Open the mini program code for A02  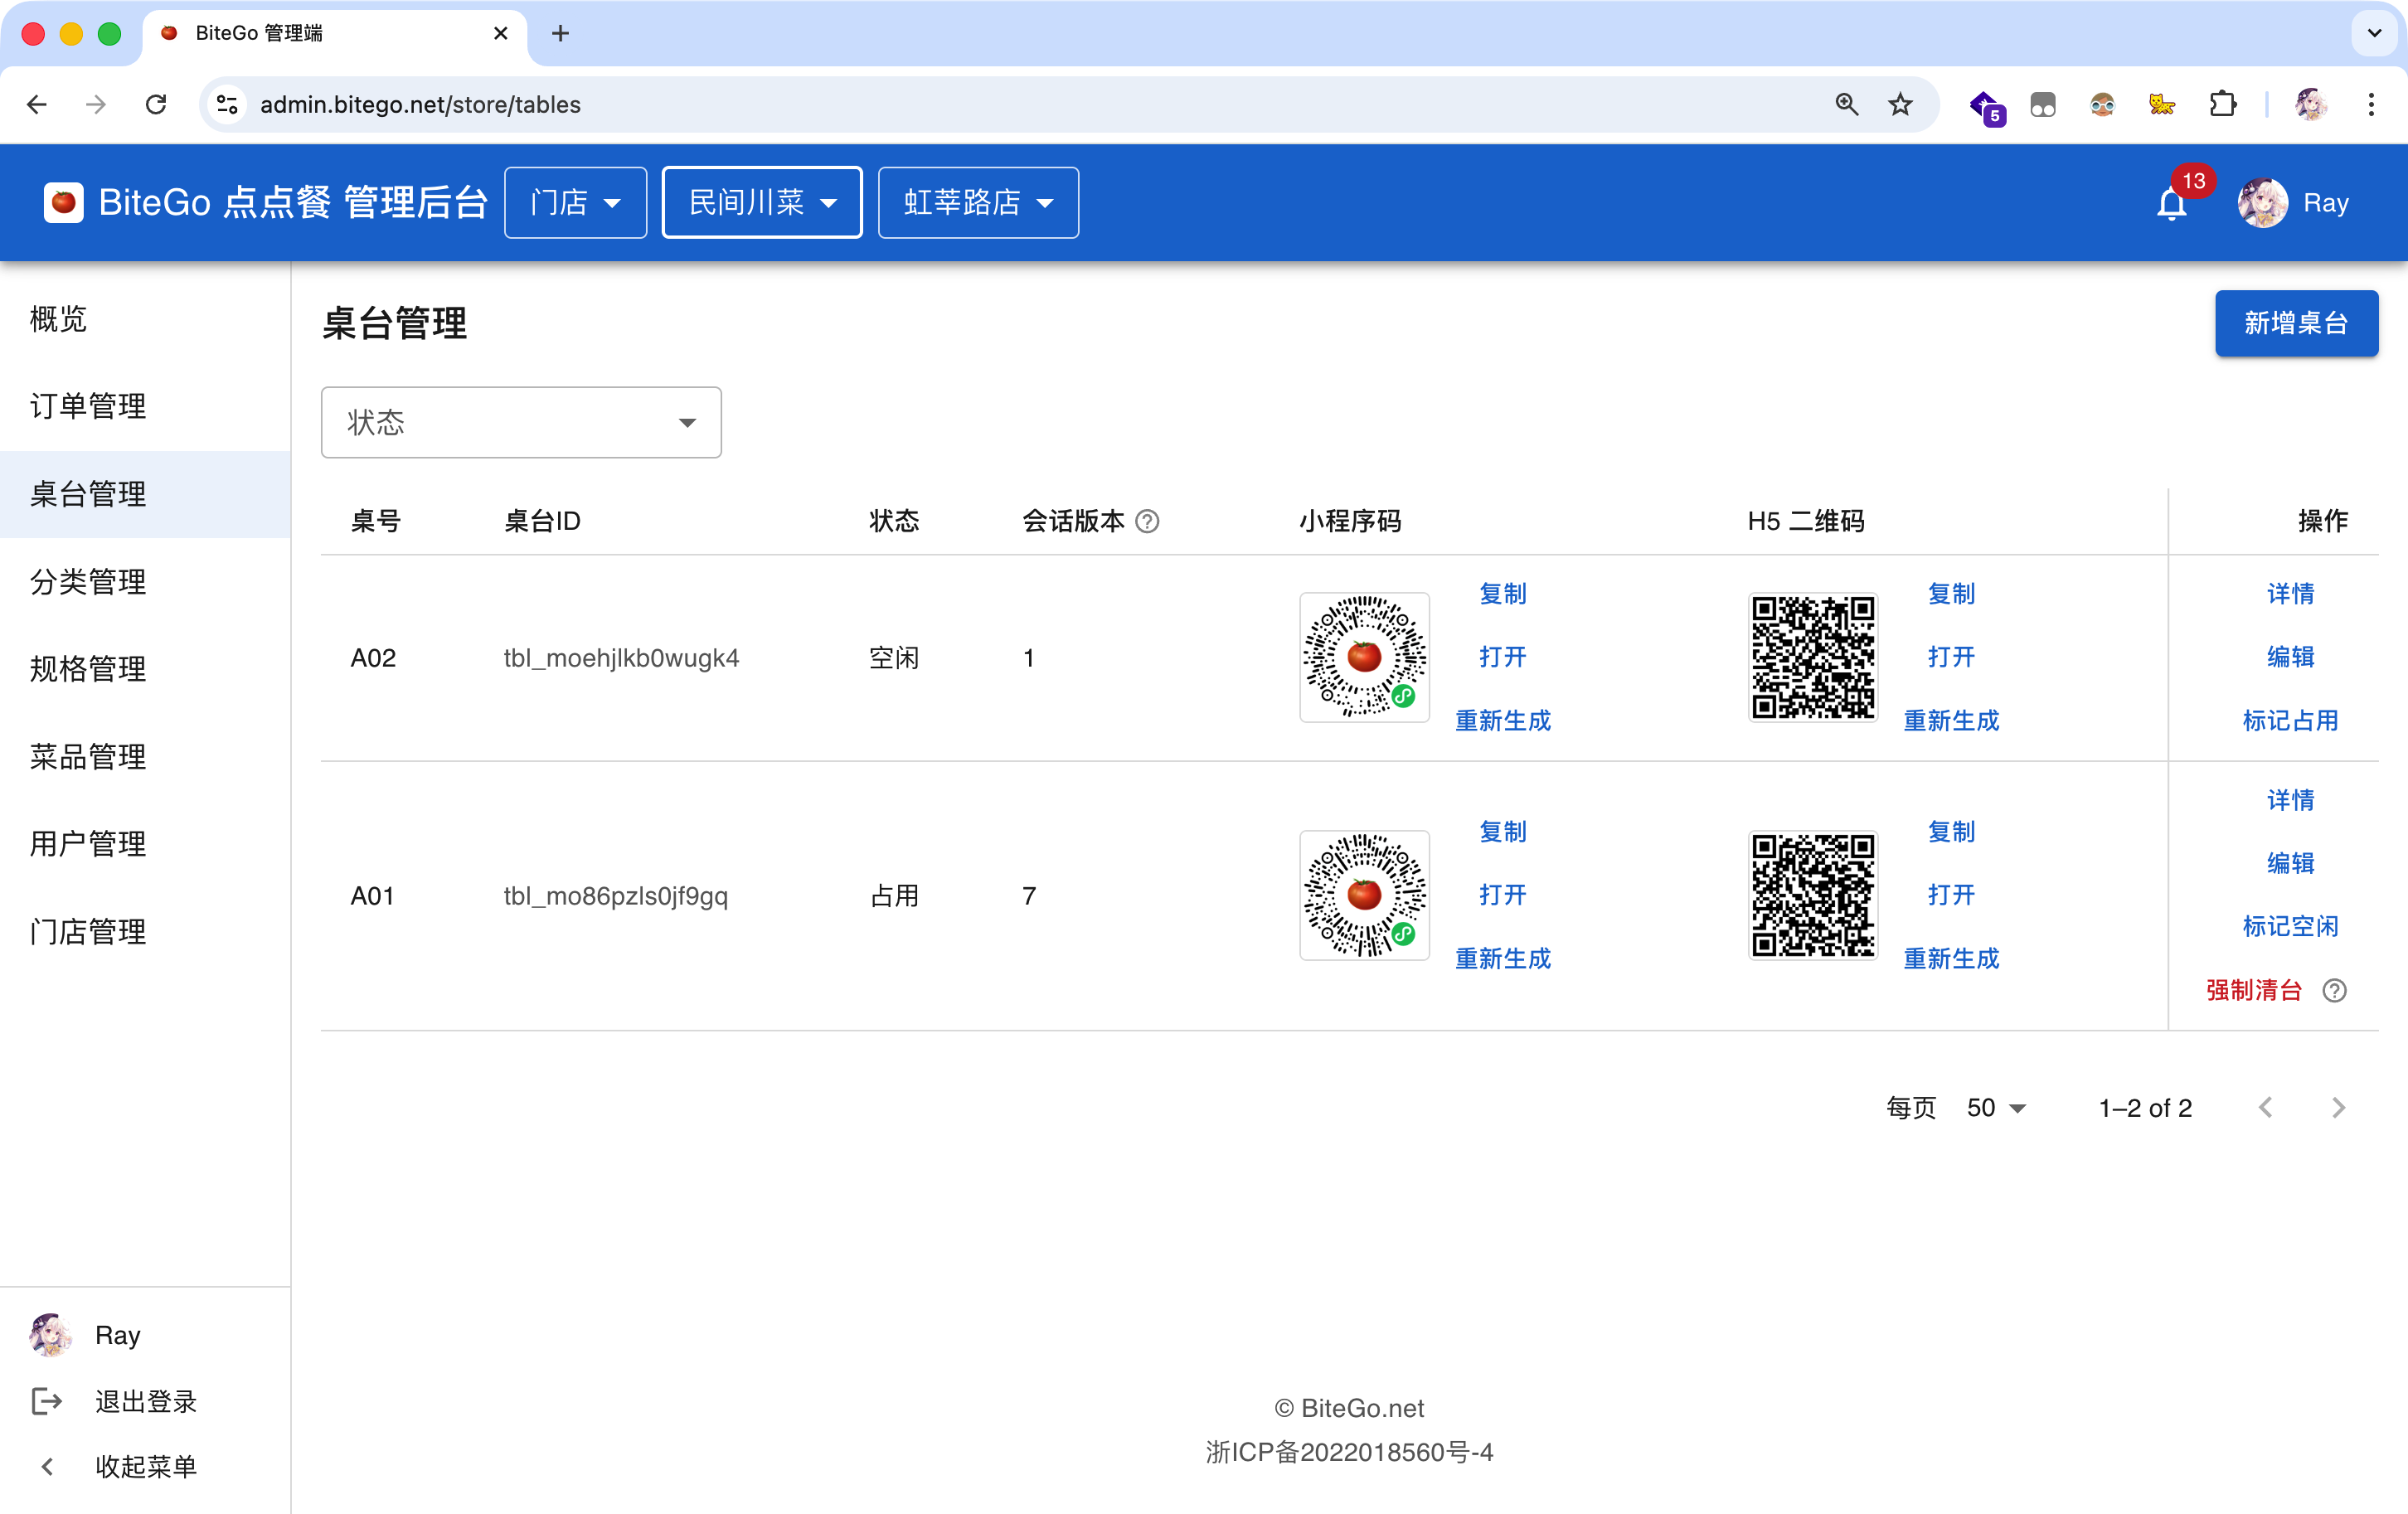point(1502,657)
